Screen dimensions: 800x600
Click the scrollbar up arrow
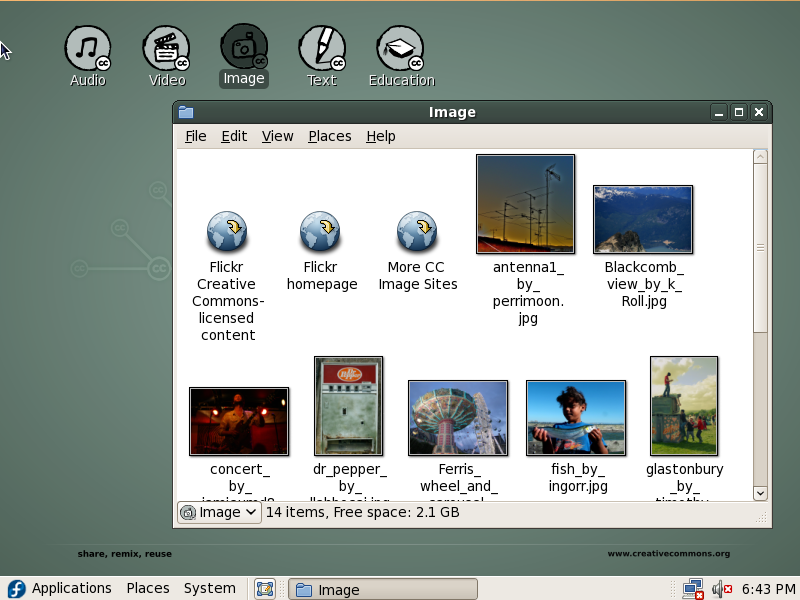coord(760,157)
